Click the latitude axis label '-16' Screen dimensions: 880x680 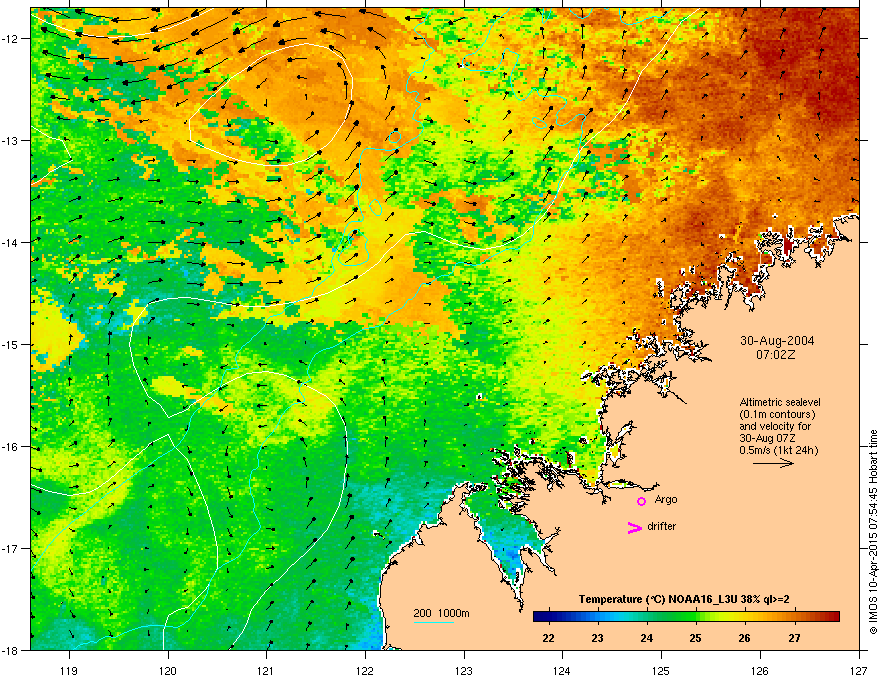point(10,447)
